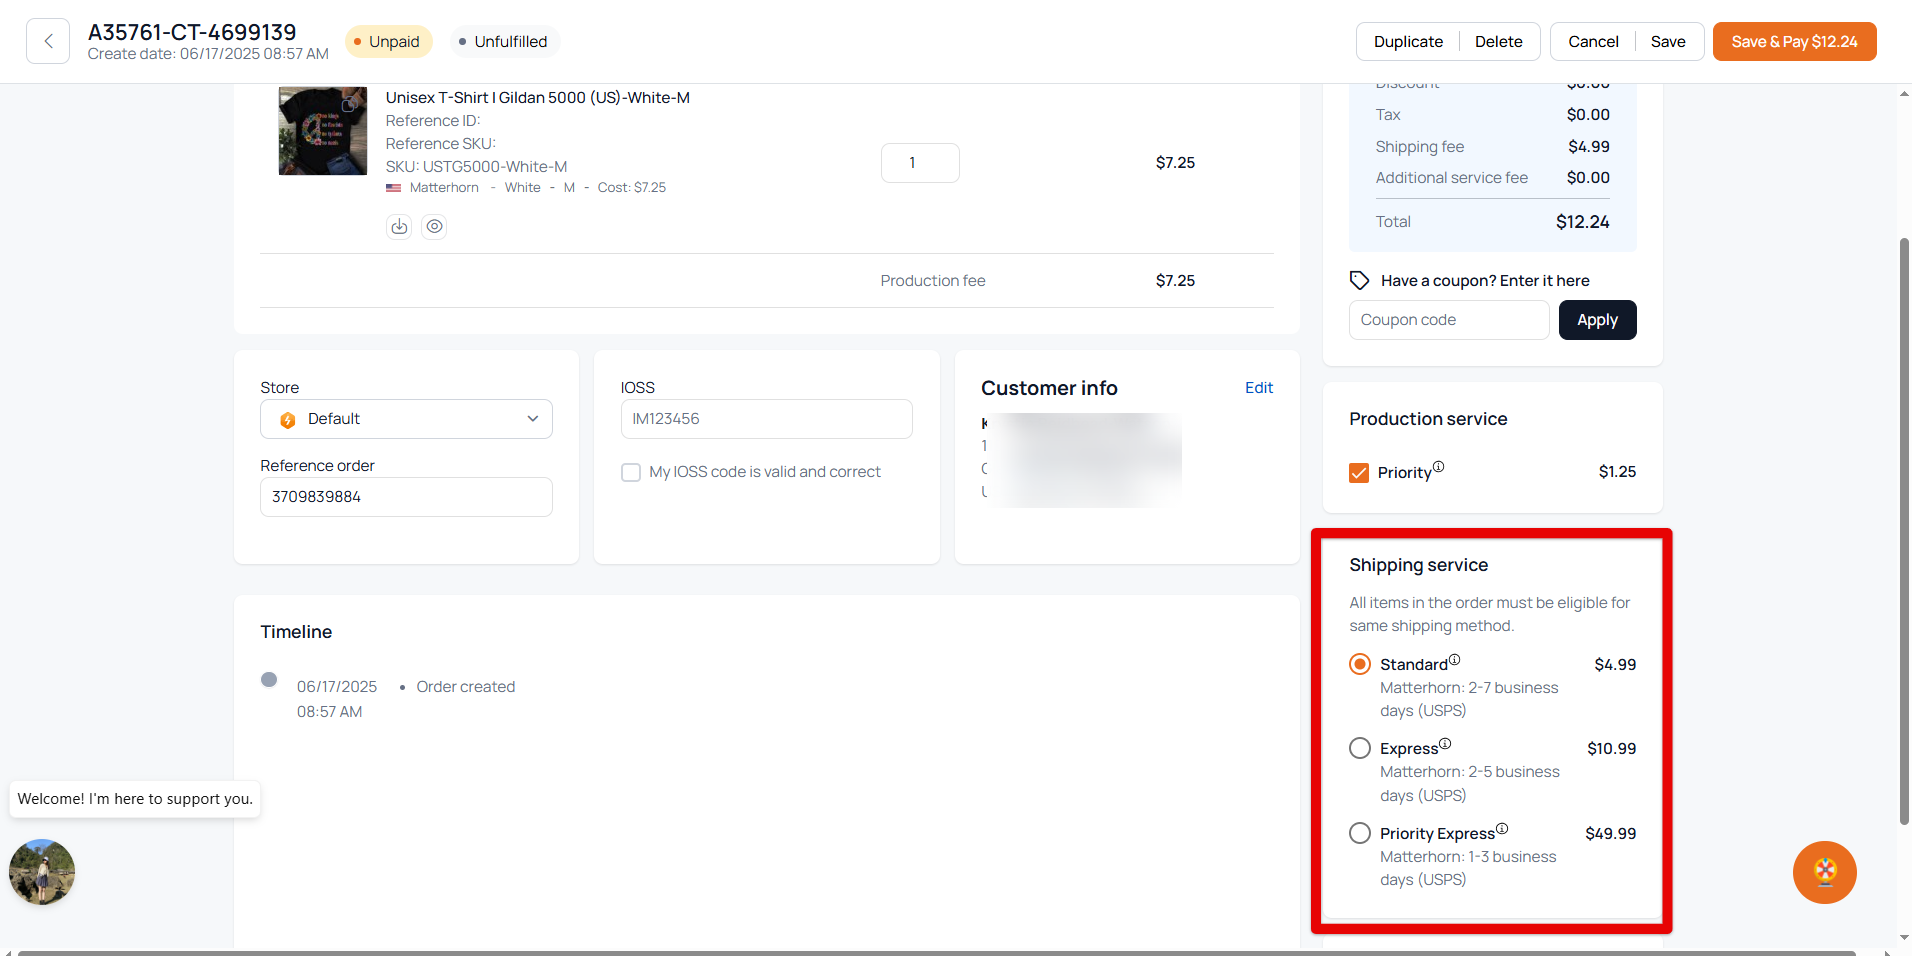The width and height of the screenshot is (1912, 956).
Task: Click the info icon beside Priority Express
Action: tap(1501, 829)
